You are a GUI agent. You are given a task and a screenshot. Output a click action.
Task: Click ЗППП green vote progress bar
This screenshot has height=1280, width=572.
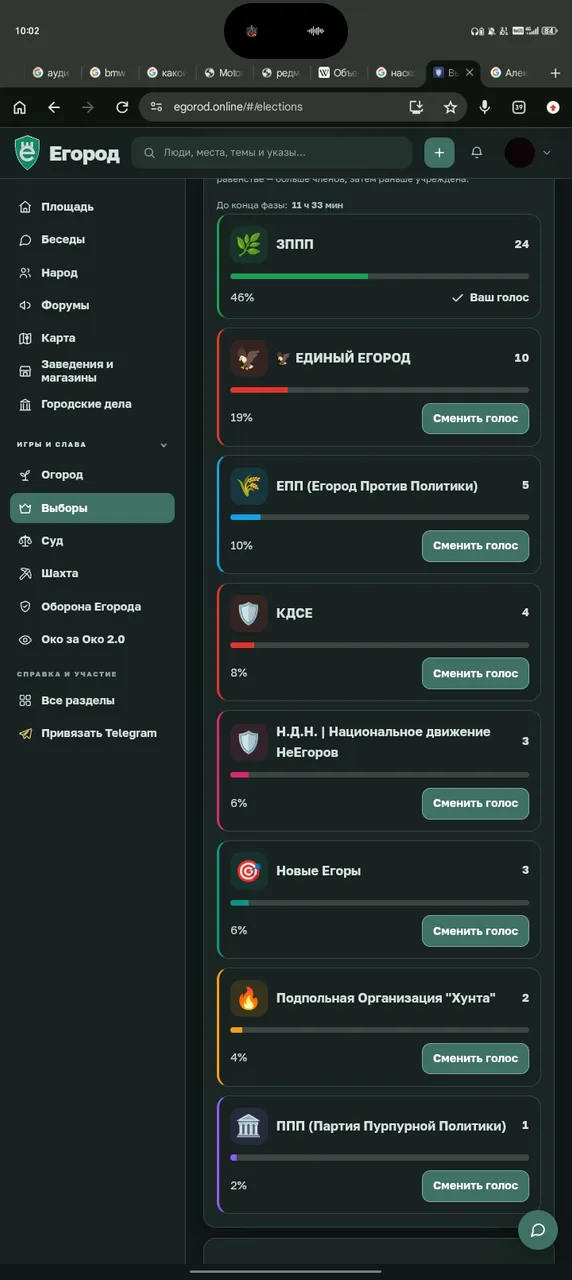pos(380,276)
